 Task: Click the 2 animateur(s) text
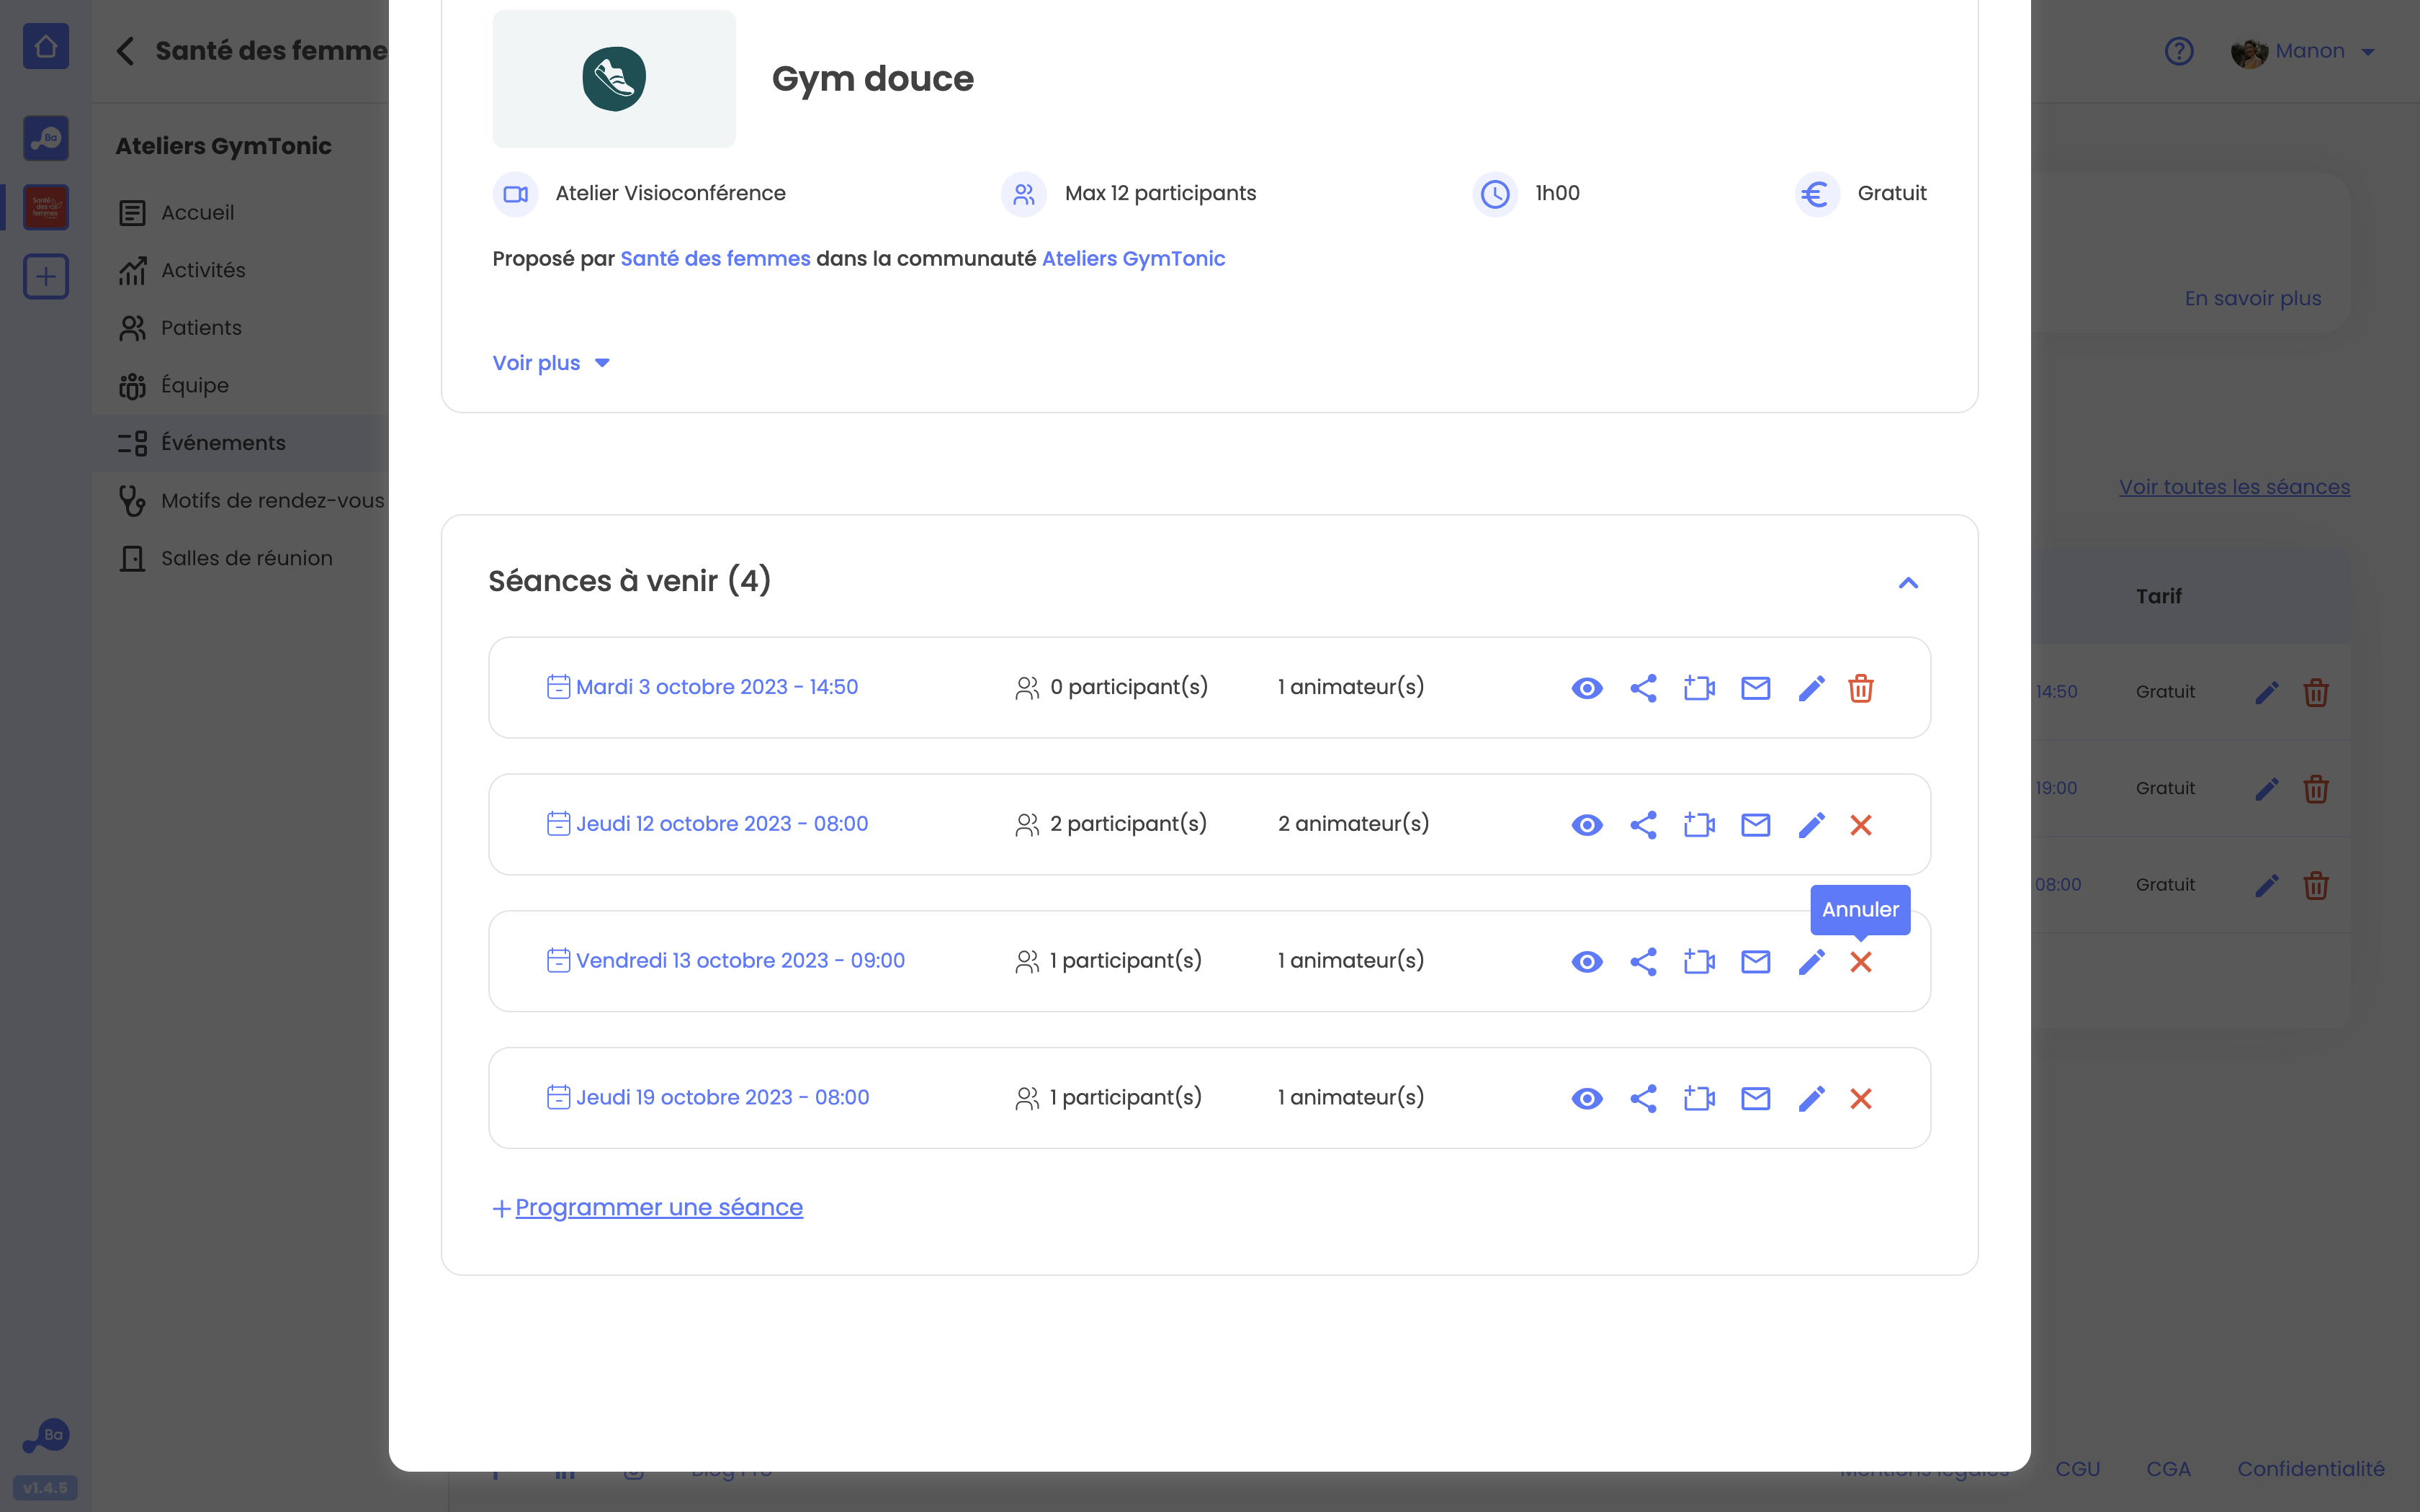click(1353, 824)
